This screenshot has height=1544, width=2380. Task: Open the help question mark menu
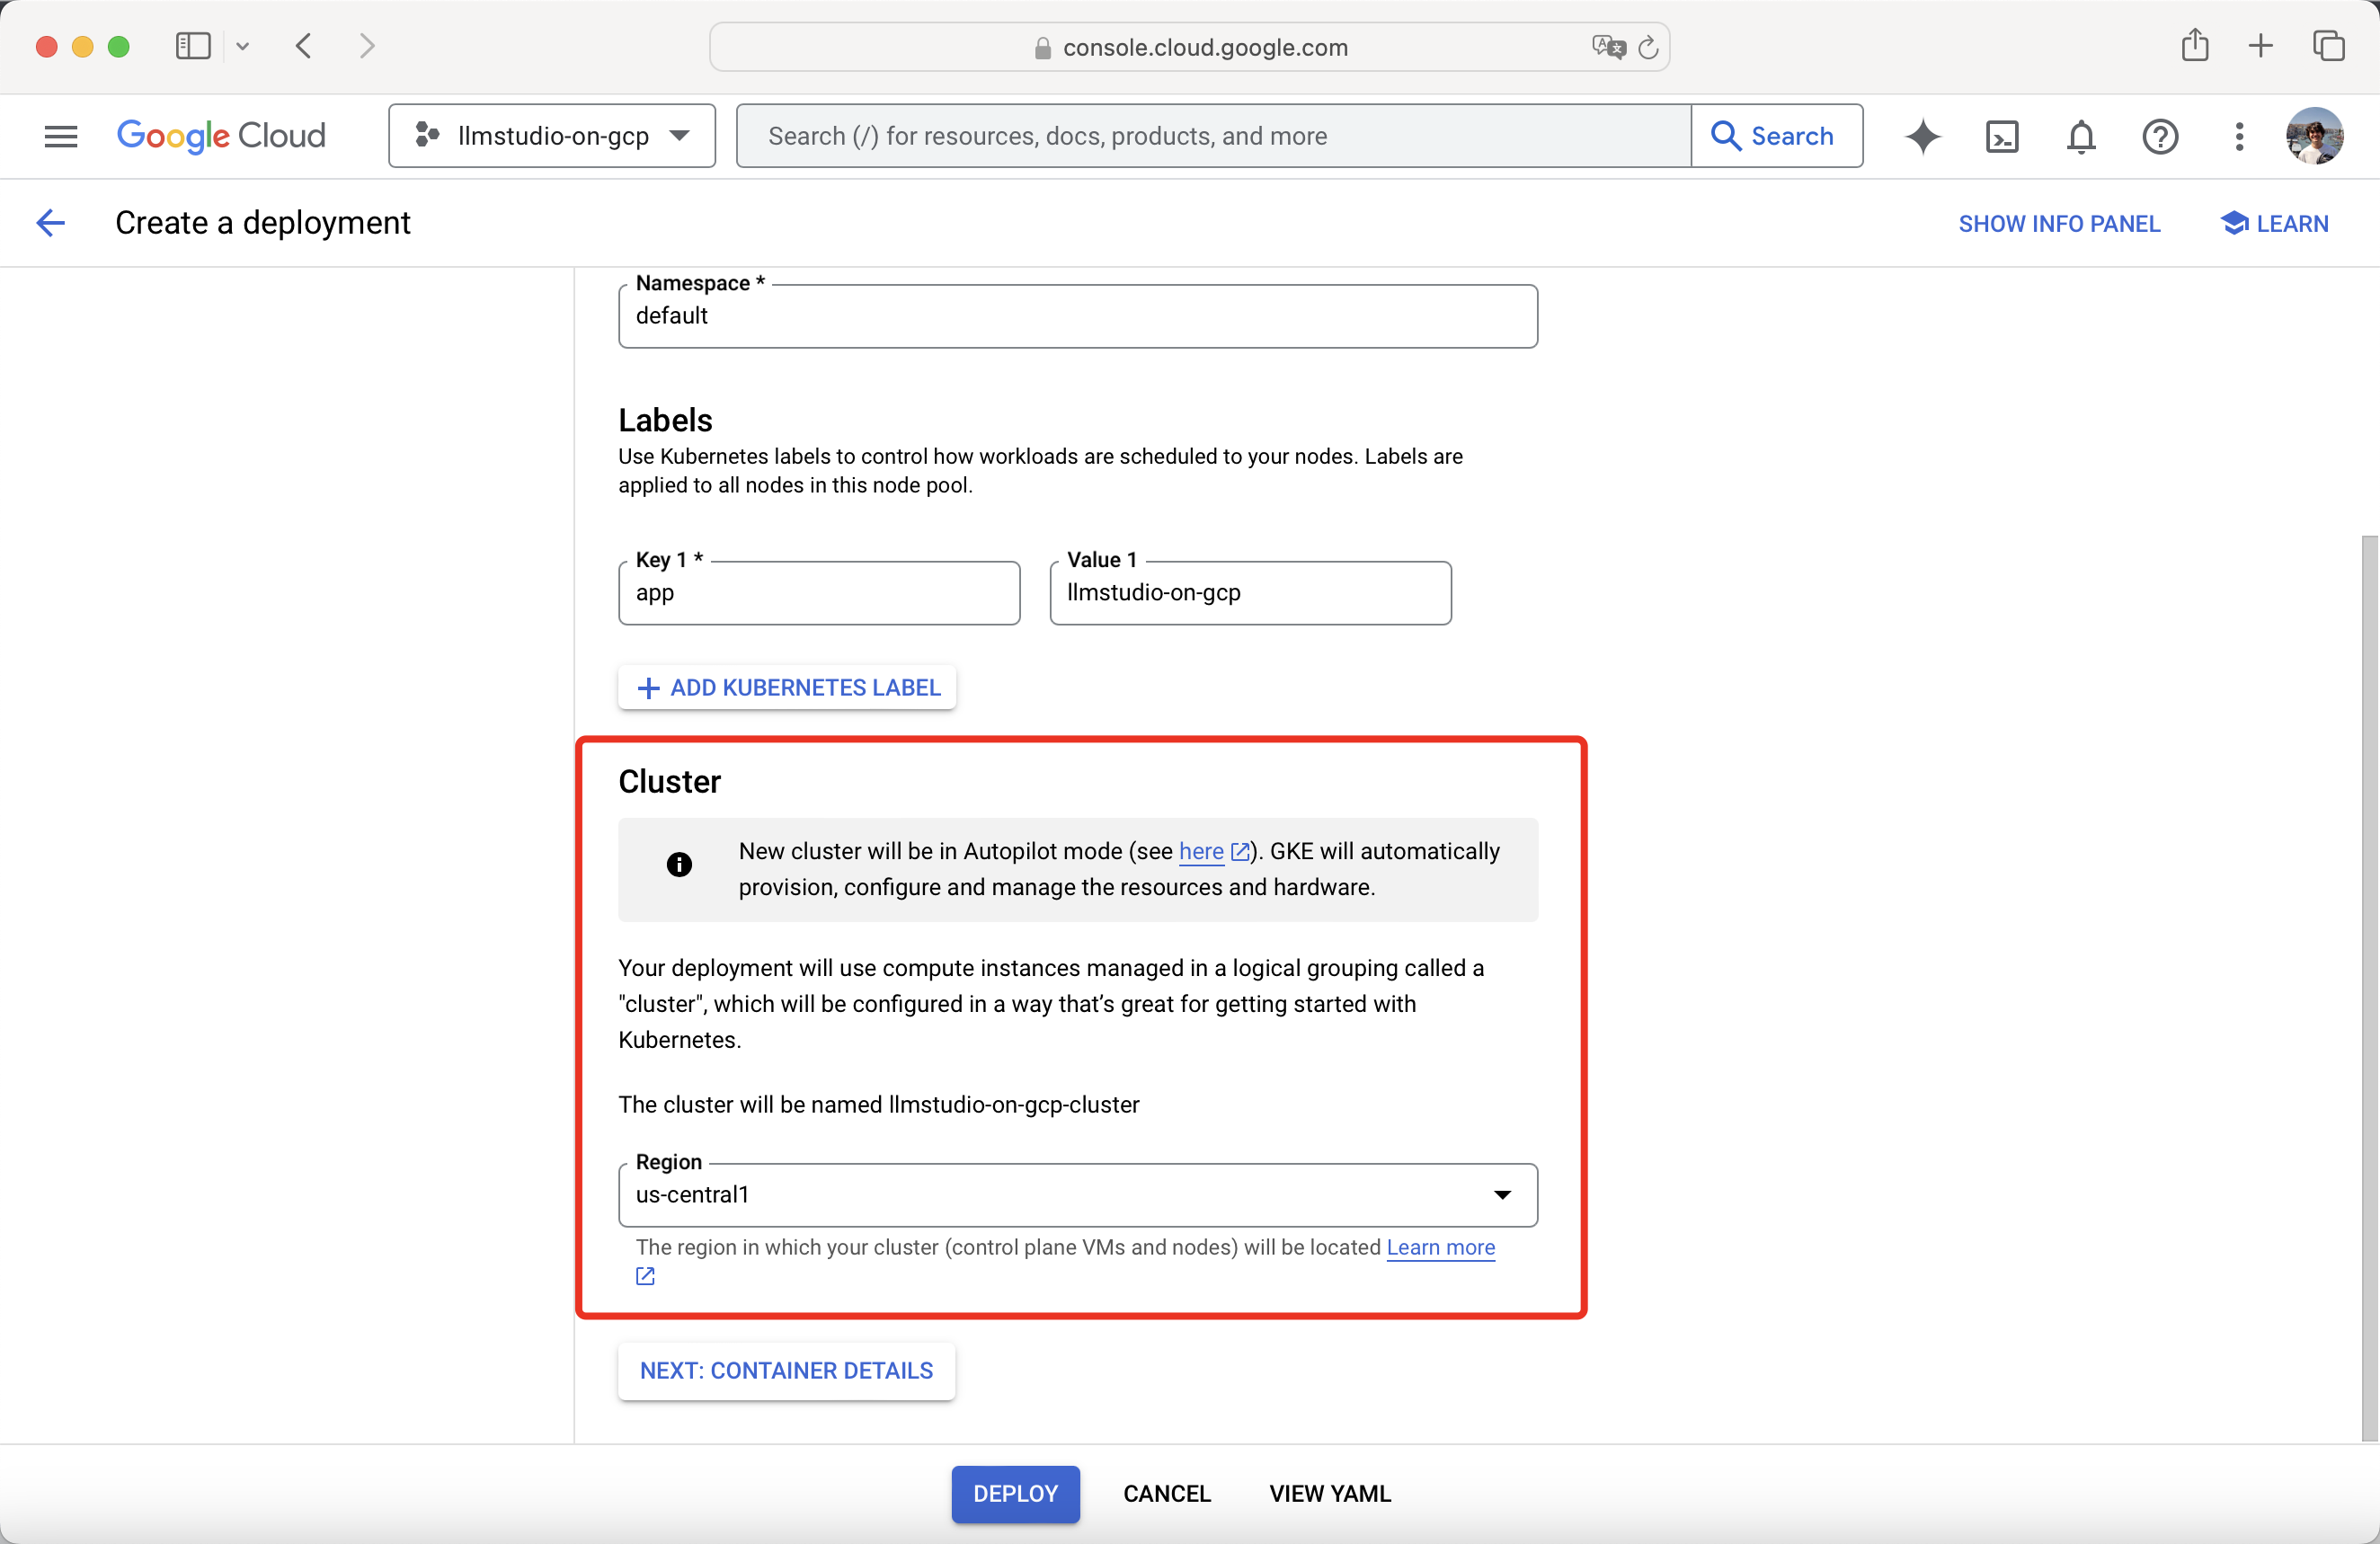(x=2159, y=136)
